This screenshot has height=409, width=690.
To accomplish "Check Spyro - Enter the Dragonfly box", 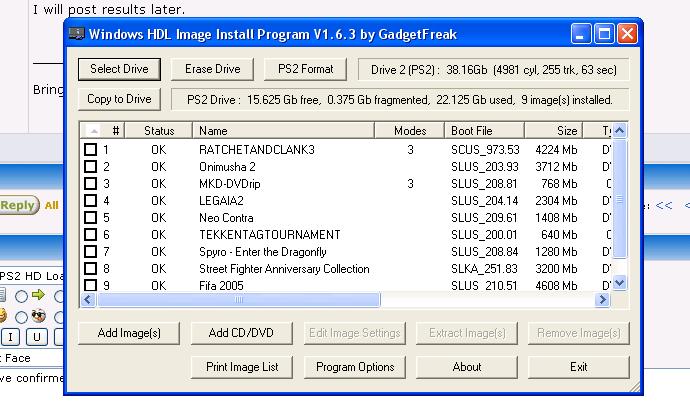I will pyautogui.click(x=90, y=252).
